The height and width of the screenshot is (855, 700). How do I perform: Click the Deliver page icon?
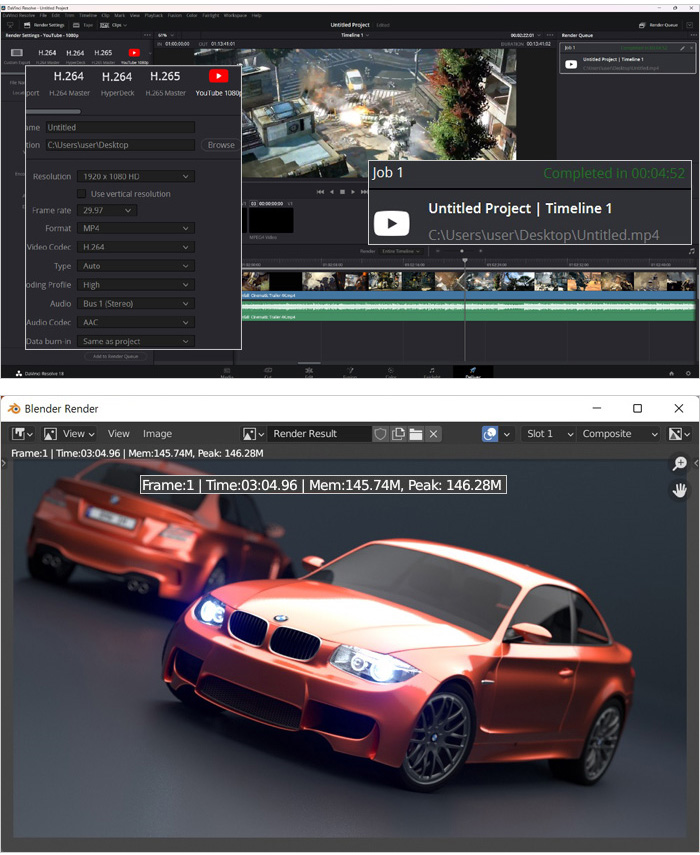473,372
